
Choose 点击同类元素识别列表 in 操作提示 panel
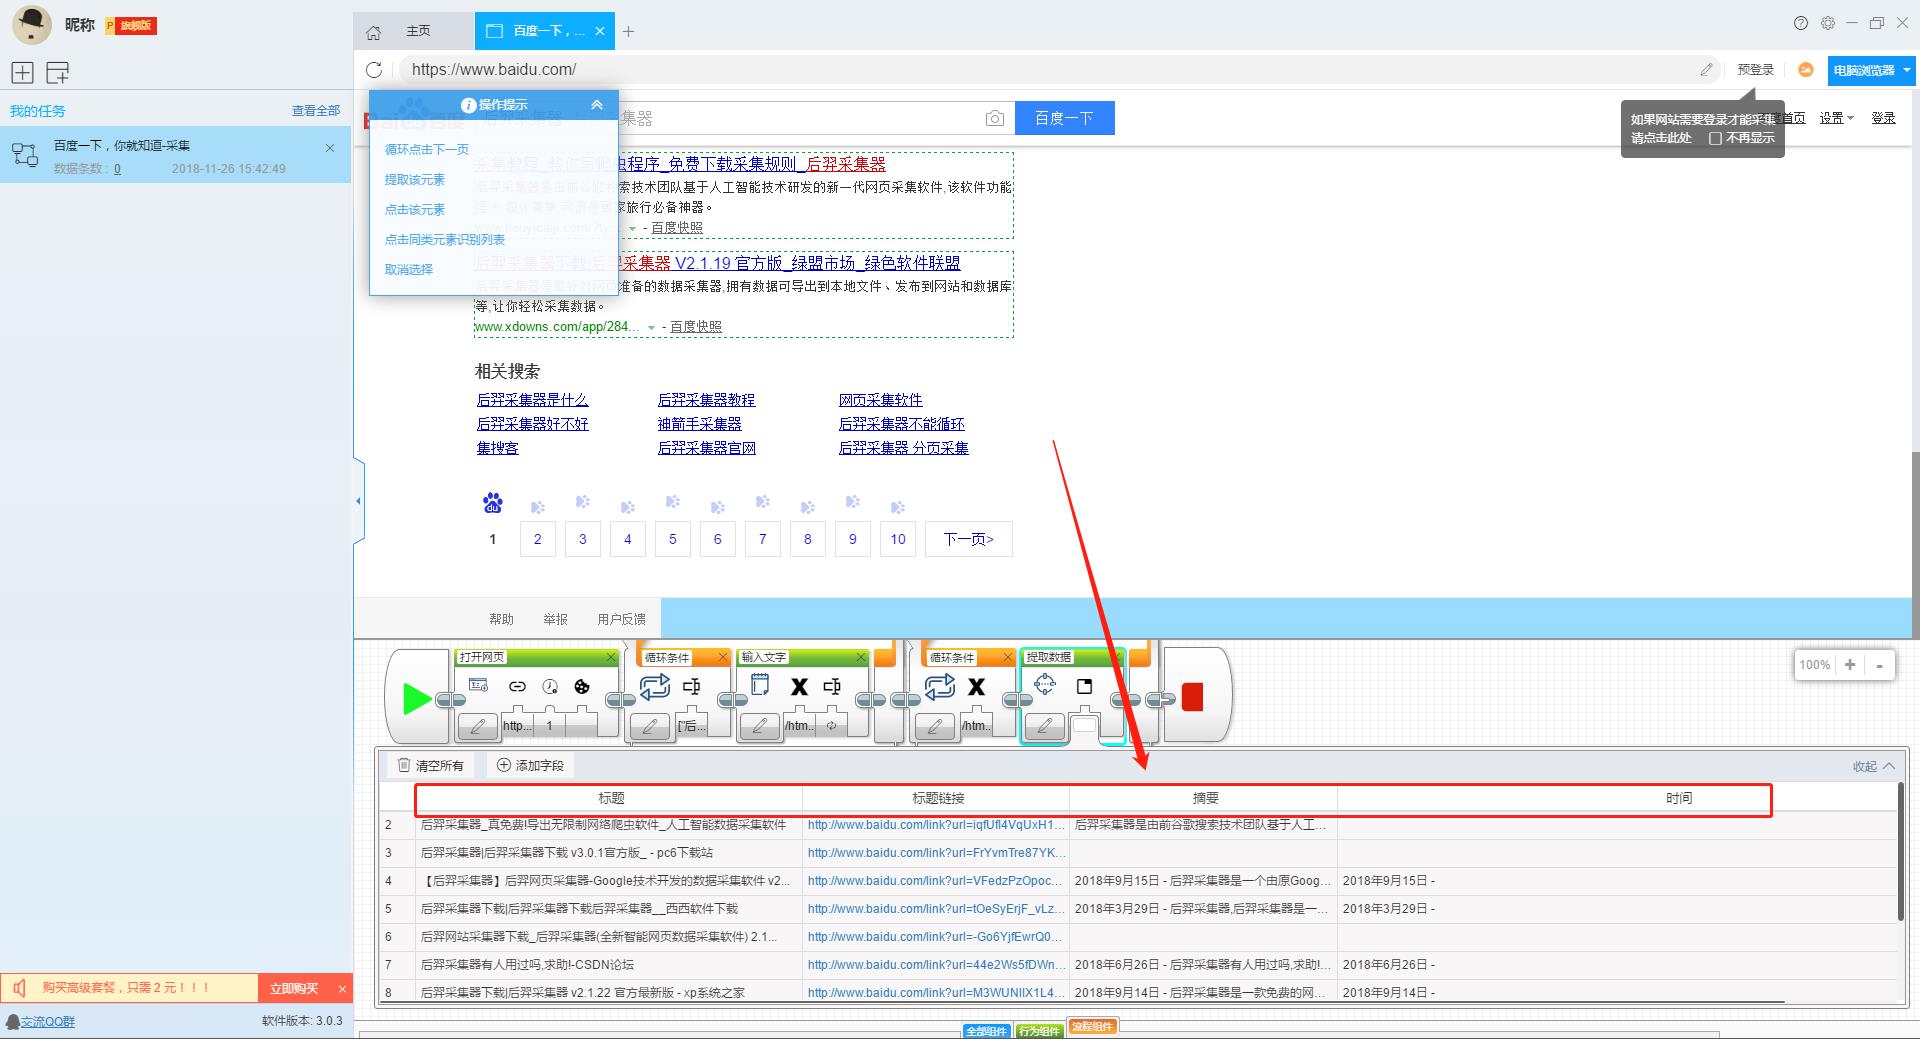tap(445, 239)
